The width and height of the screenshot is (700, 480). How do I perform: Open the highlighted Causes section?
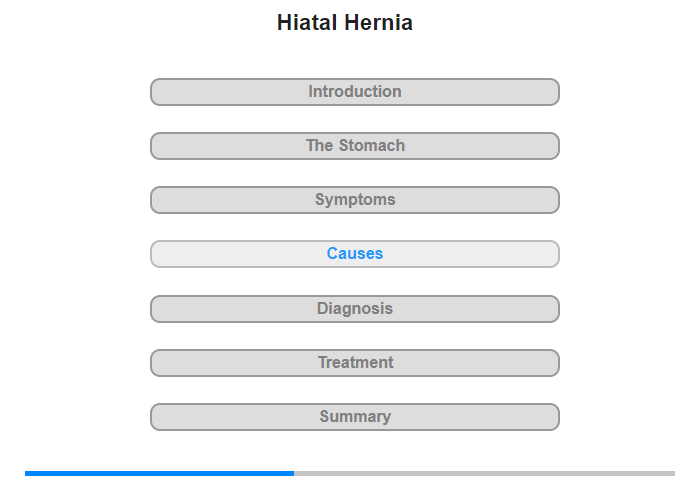355,254
